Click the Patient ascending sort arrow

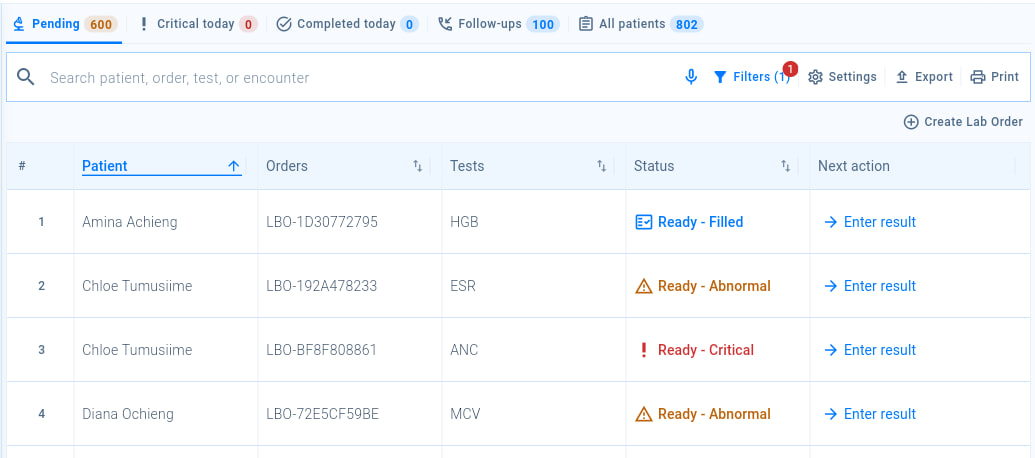tap(234, 166)
